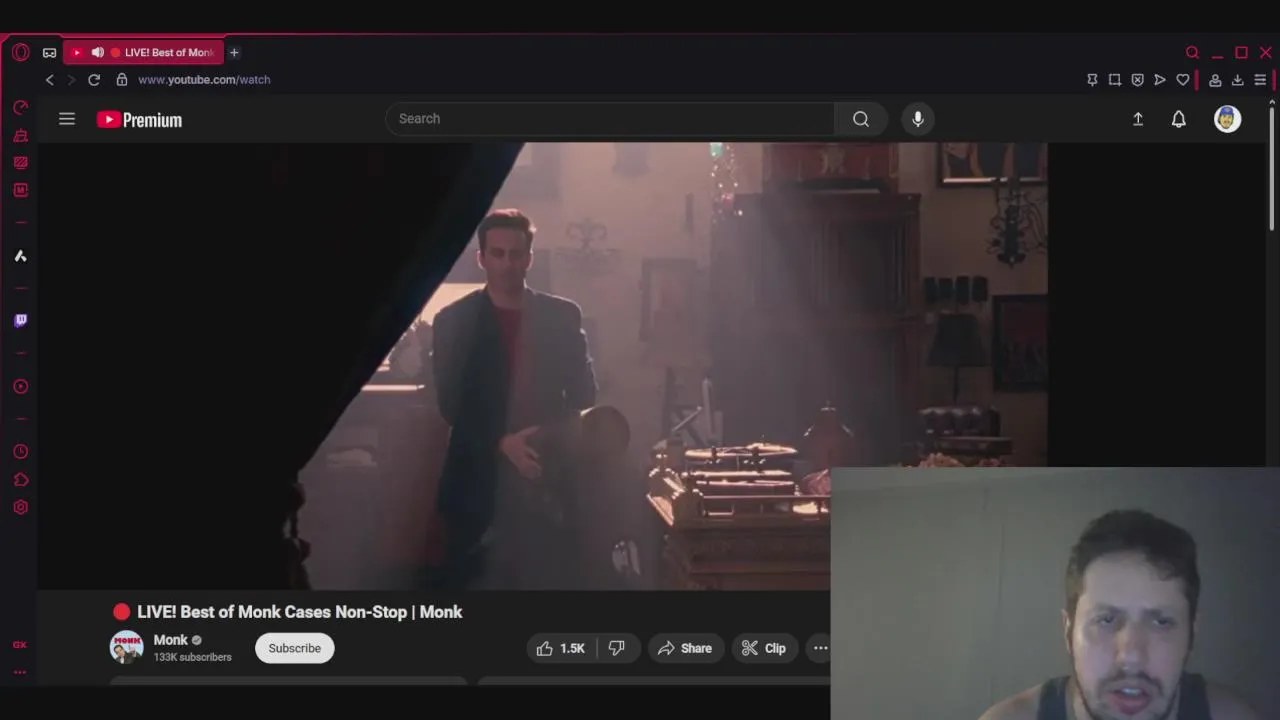Screen dimensions: 1280x720
Task: Open History from sidebar clock
Action: click(x=20, y=452)
